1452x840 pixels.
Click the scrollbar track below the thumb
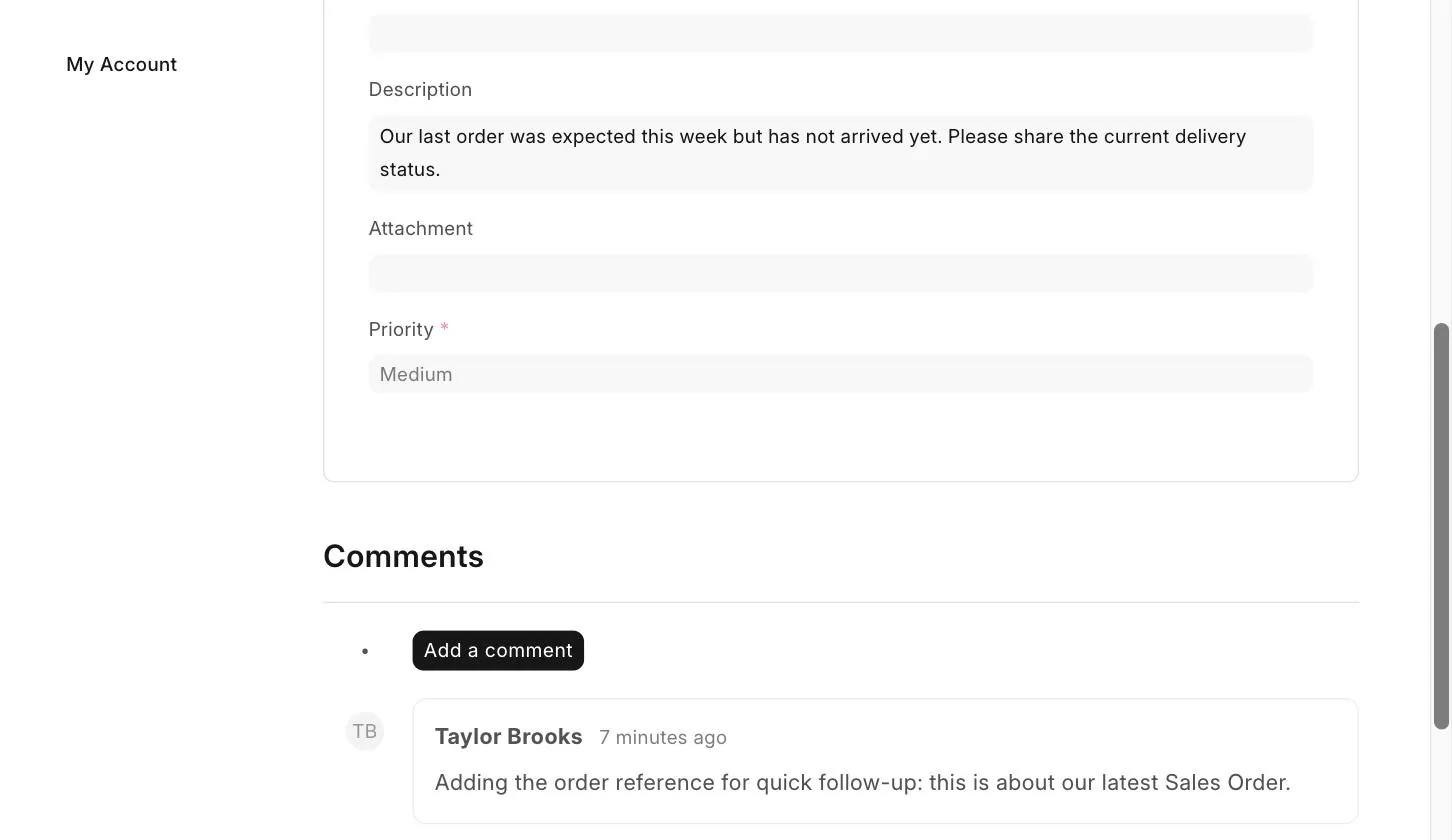pyautogui.click(x=1442, y=785)
